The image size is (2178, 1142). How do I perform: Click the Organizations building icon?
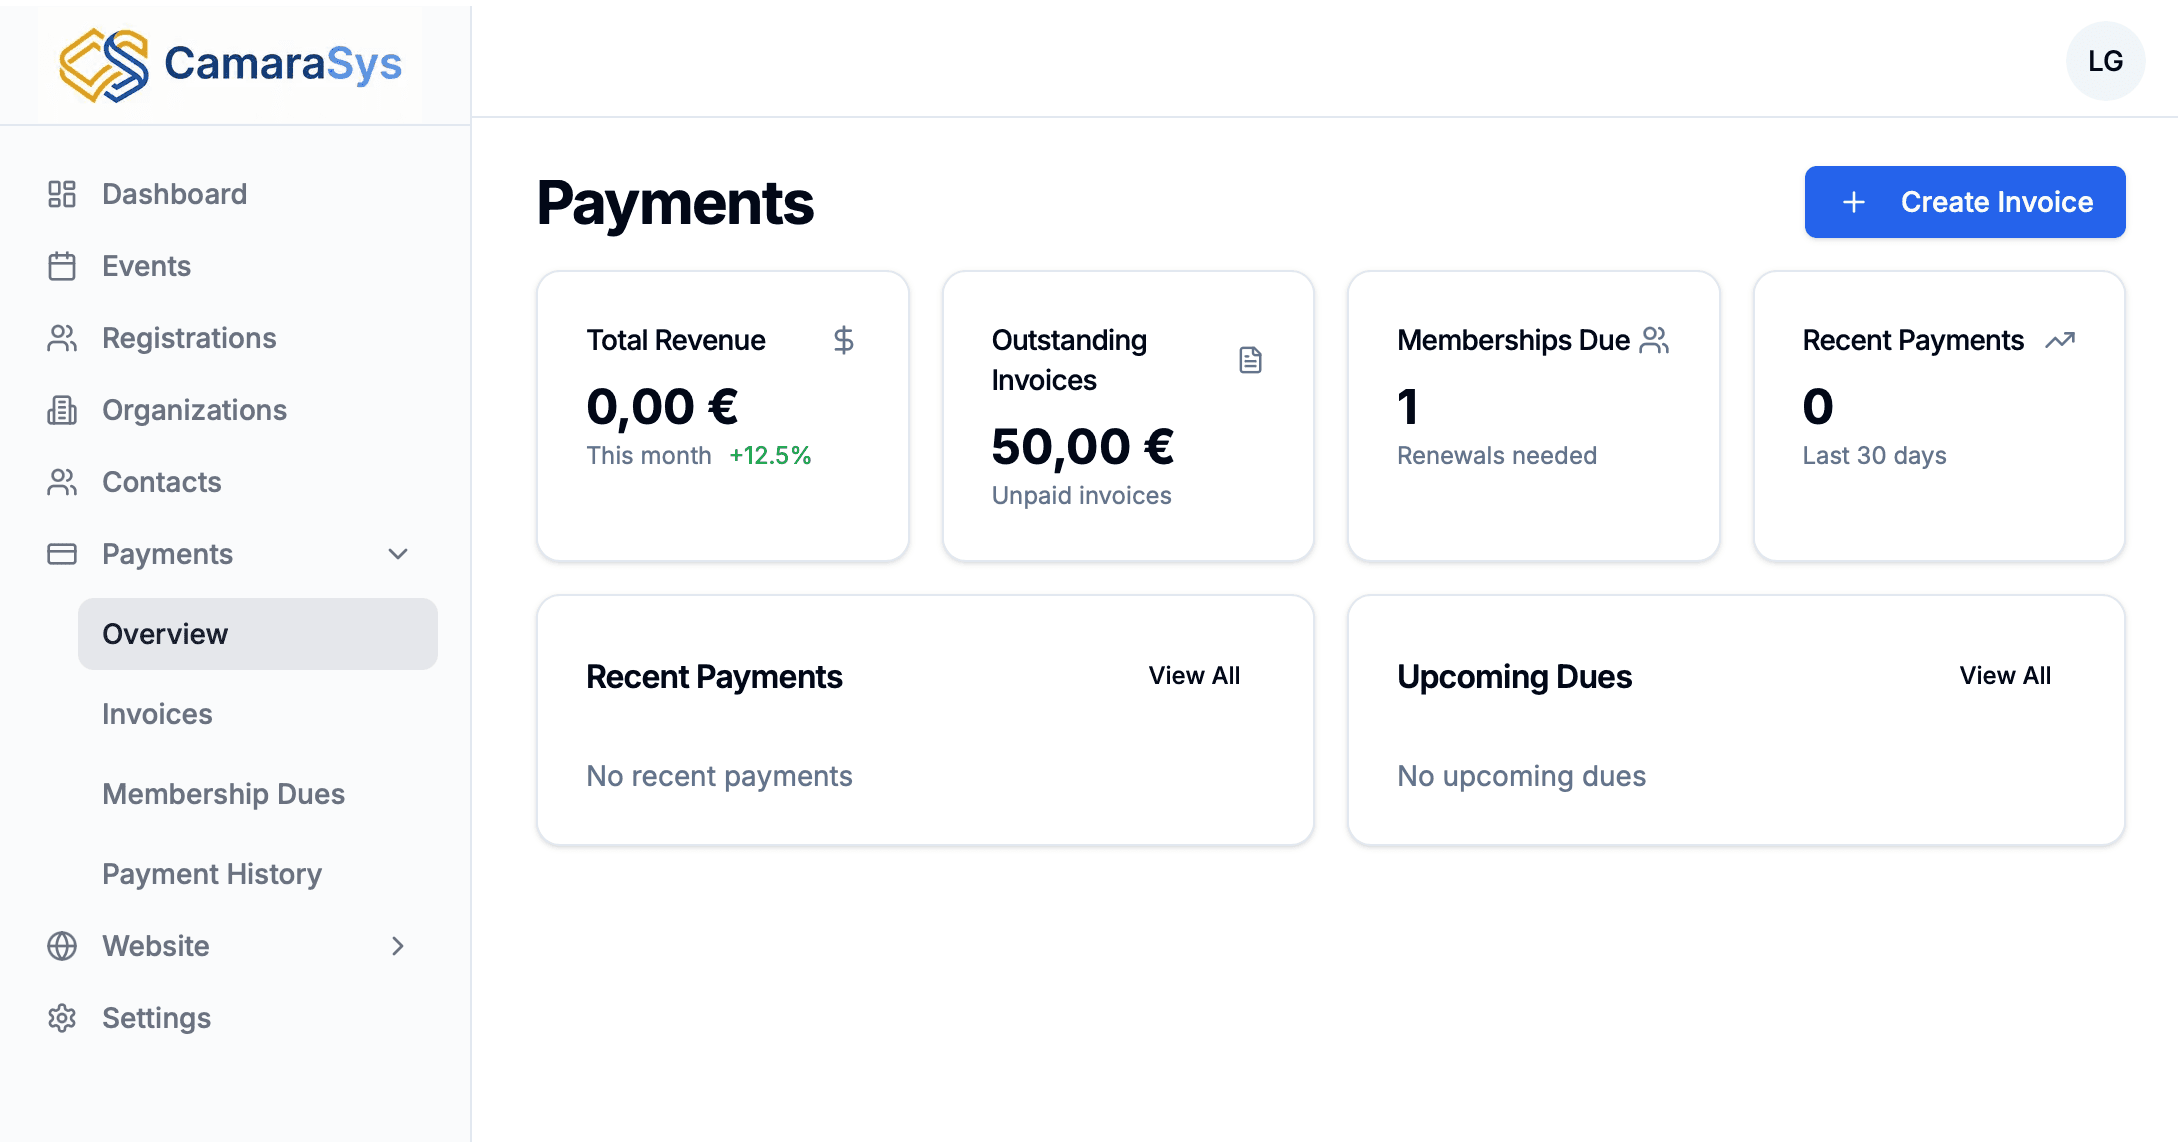62,410
